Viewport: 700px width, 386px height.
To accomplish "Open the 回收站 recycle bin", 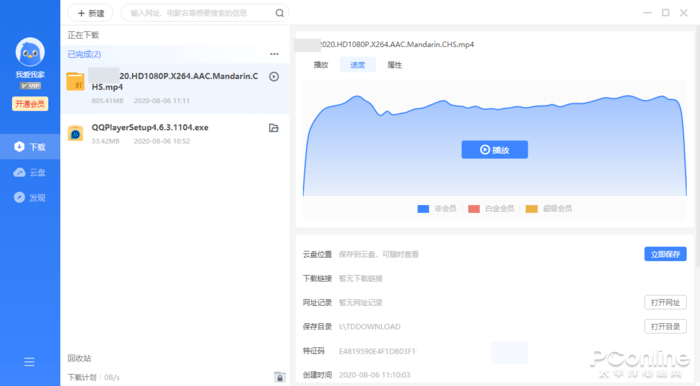I will pyautogui.click(x=79, y=358).
